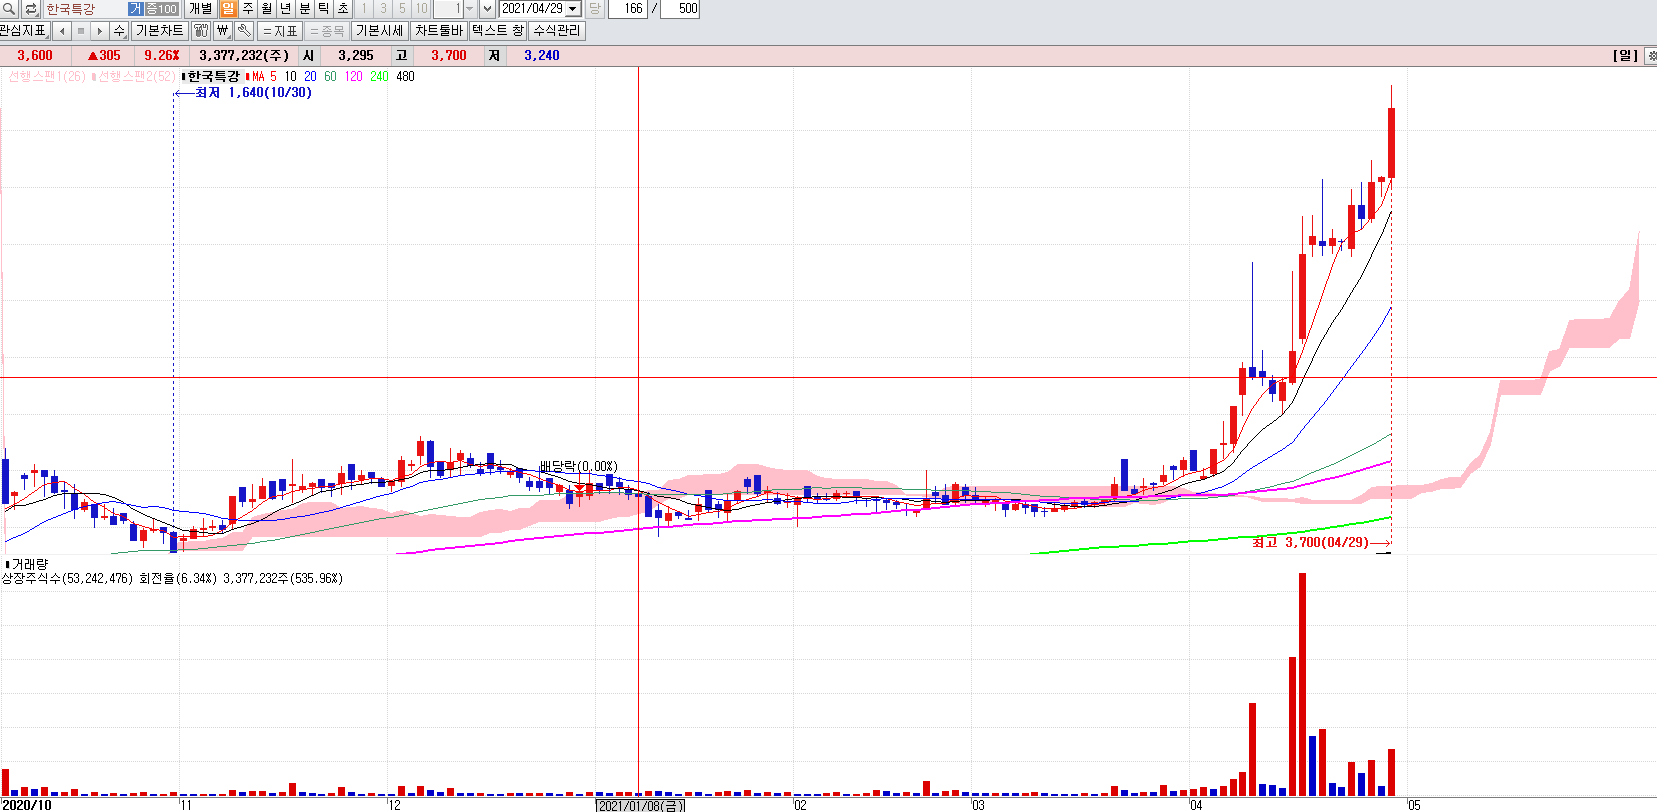Click the ₩ won currency icon
The image size is (1657, 812).
point(222,31)
